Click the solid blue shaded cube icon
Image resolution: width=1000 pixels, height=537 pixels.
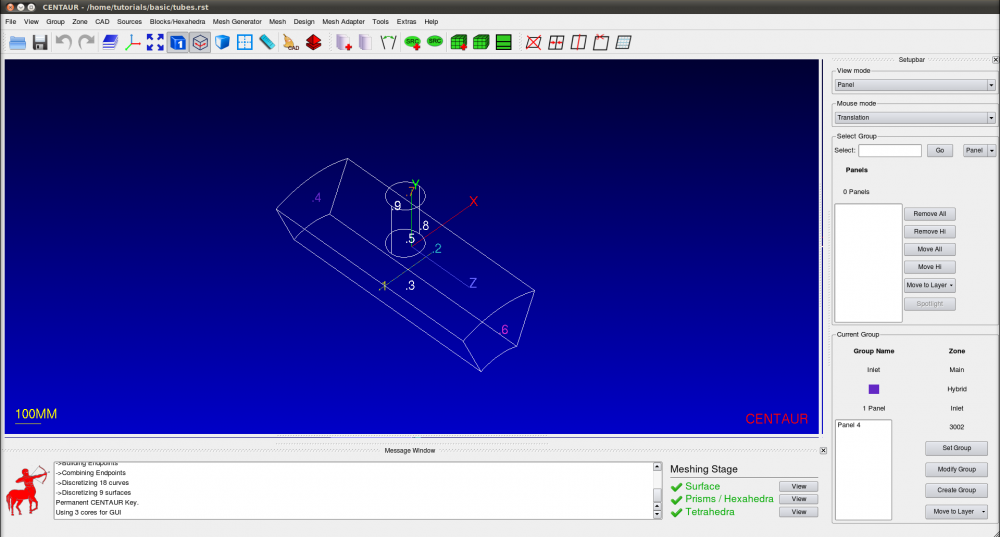click(223, 43)
